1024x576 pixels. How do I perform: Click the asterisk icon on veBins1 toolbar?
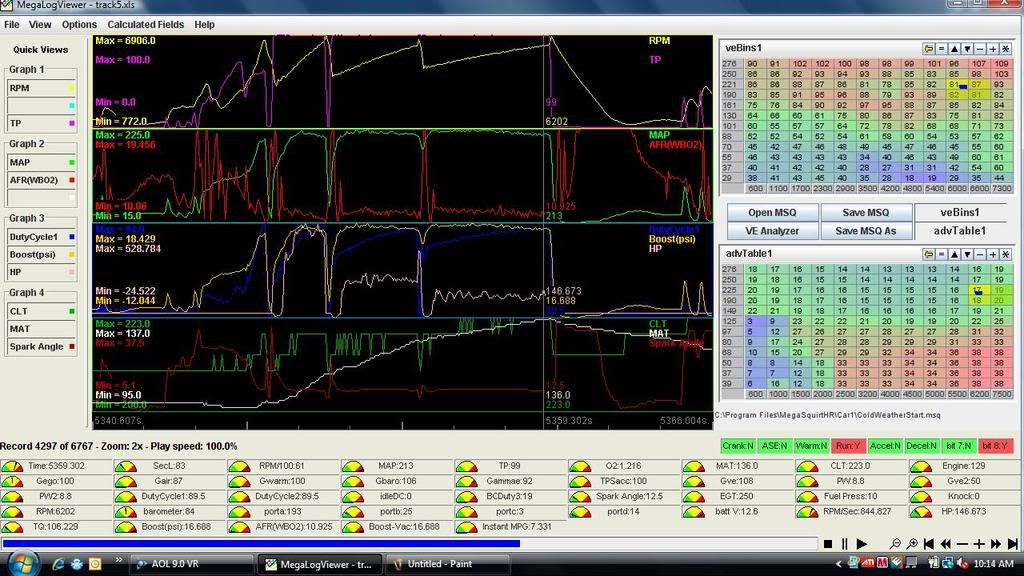(x=1006, y=48)
